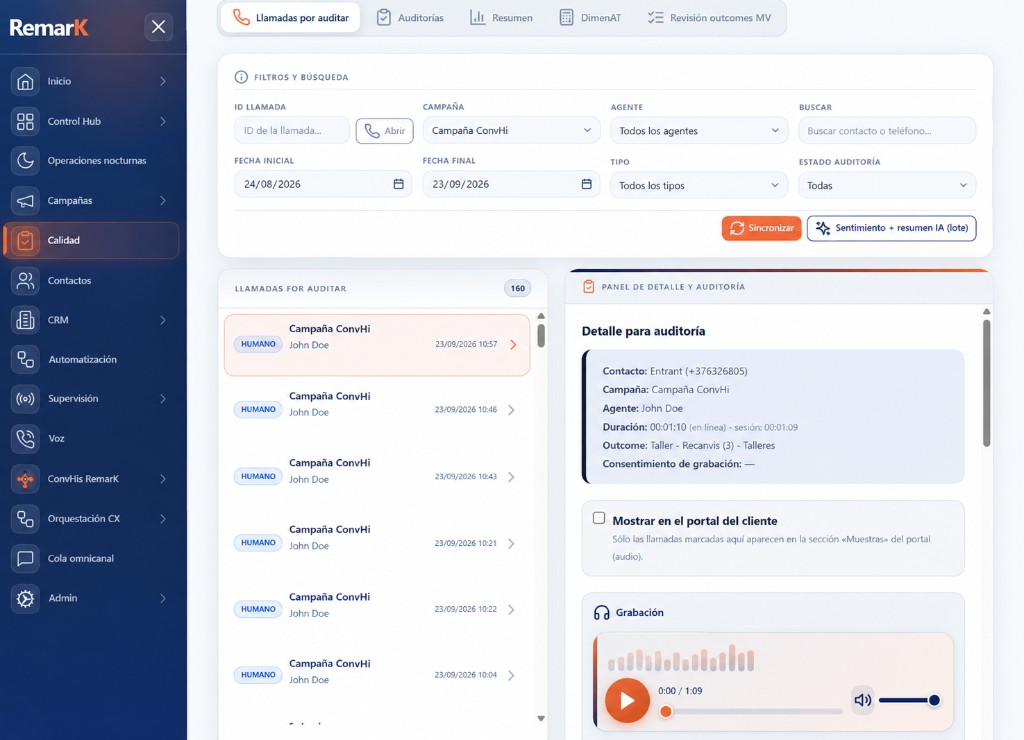1024x740 pixels.
Task: Select the Llamadas por auditar tab
Action: coord(291,18)
